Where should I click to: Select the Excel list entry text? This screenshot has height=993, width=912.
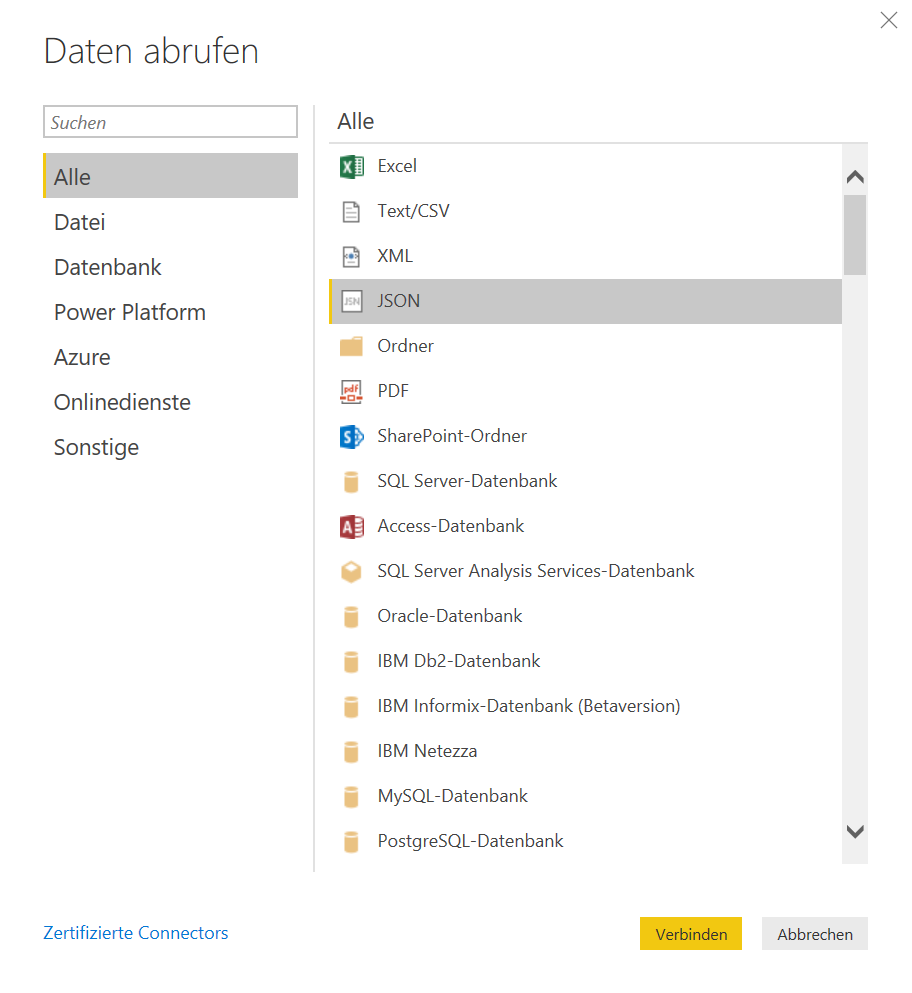pos(397,166)
